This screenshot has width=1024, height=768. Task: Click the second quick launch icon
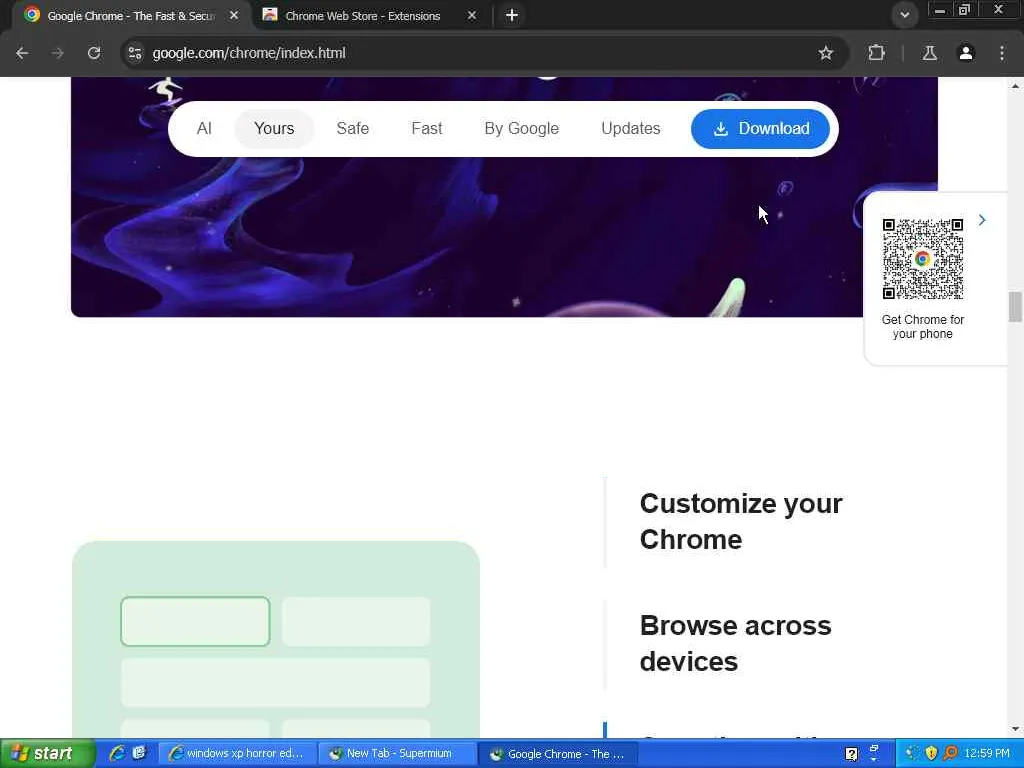(x=139, y=754)
